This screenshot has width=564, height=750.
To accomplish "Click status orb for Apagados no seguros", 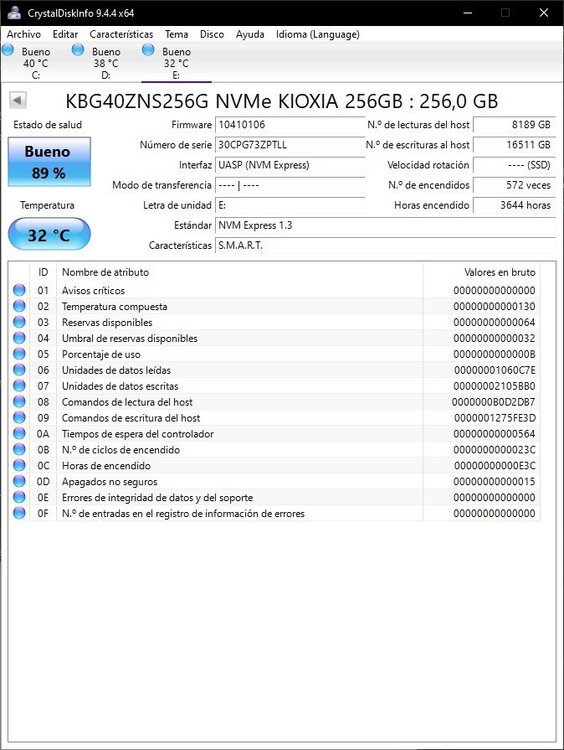I will point(19,481).
